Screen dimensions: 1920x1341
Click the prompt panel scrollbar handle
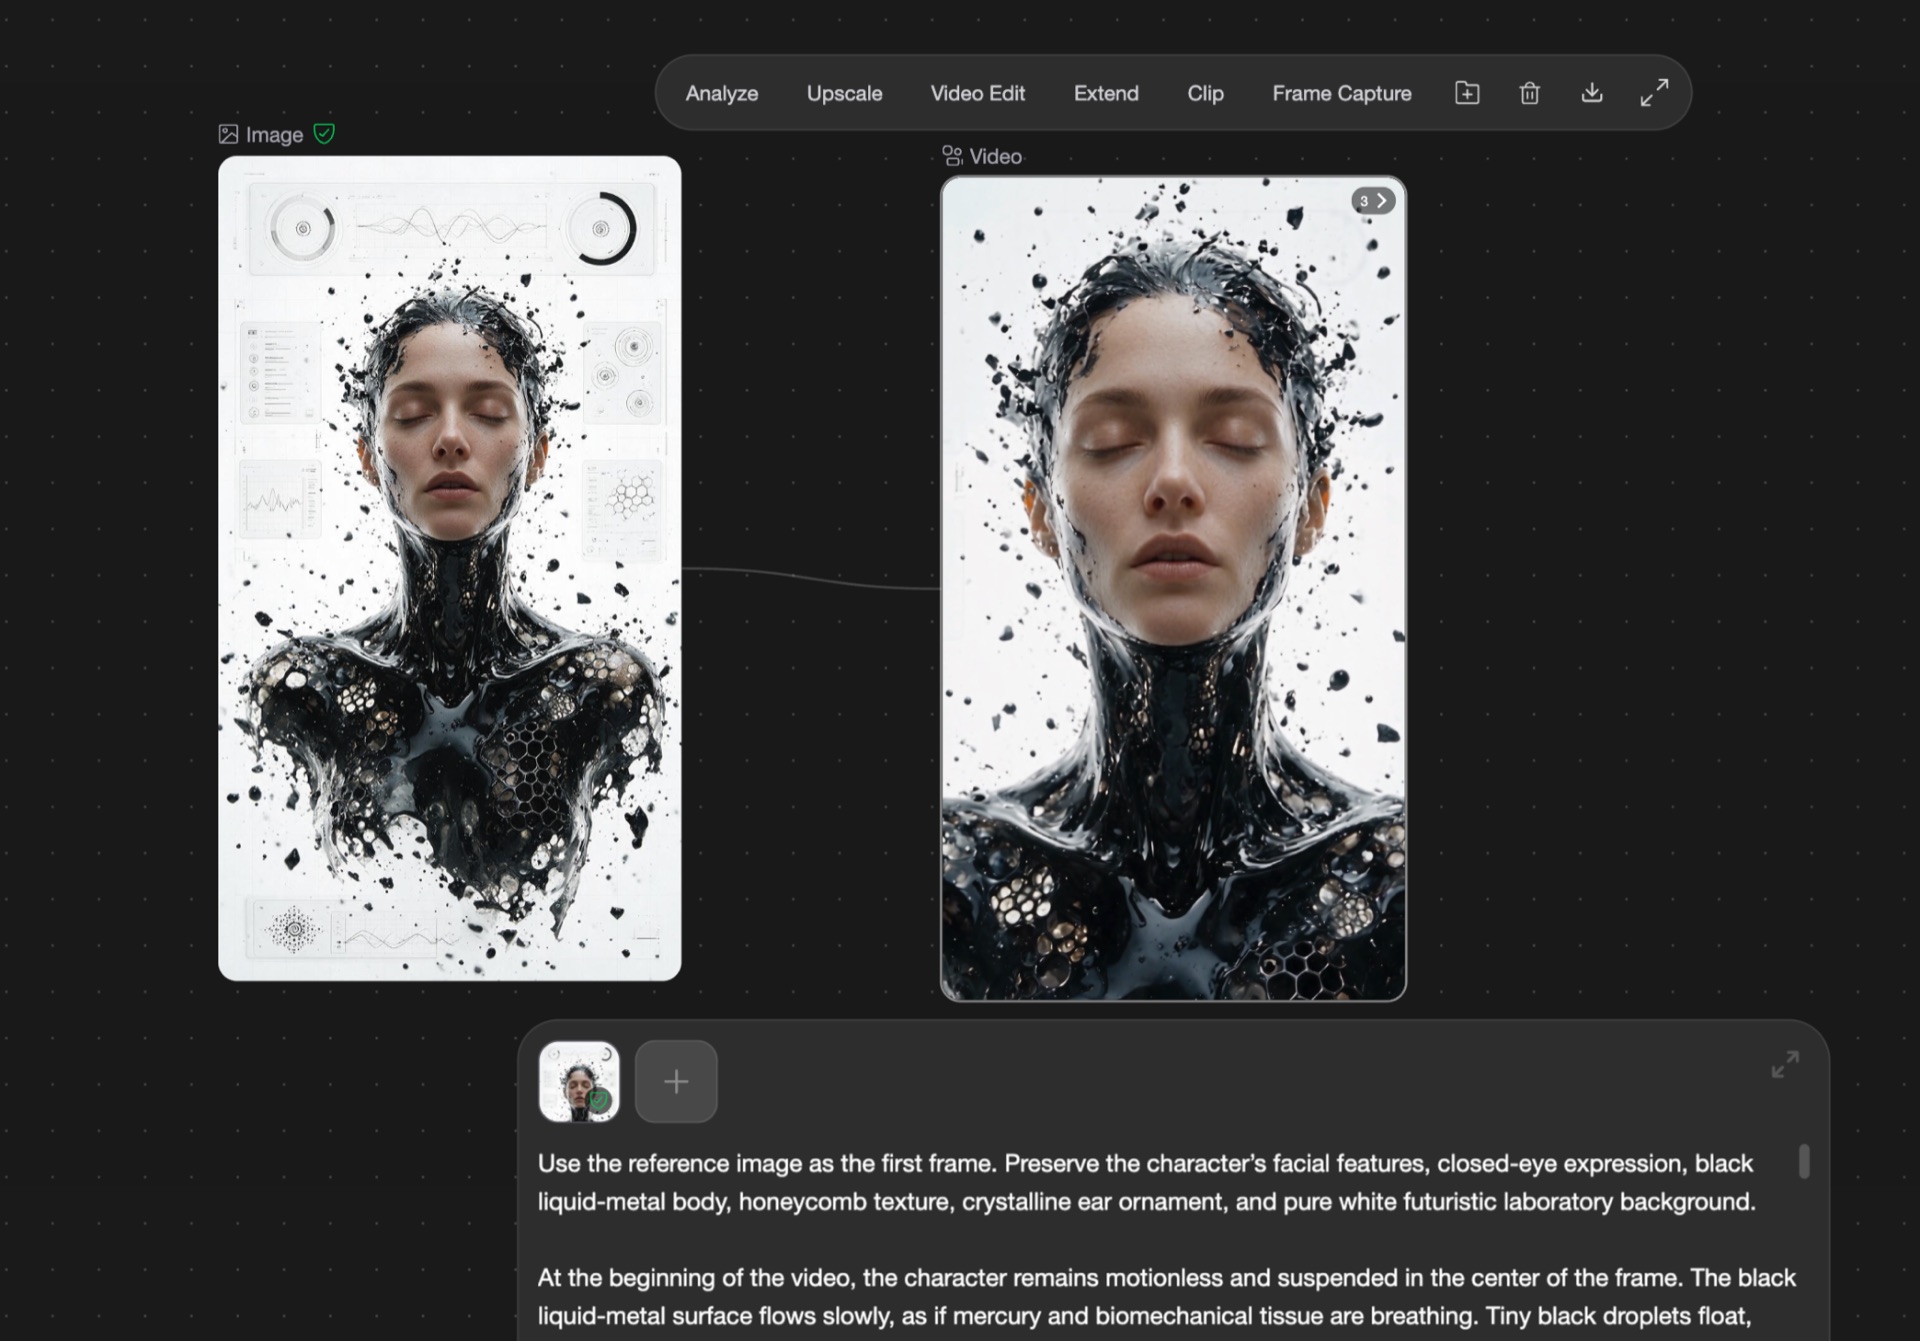1804,1161
